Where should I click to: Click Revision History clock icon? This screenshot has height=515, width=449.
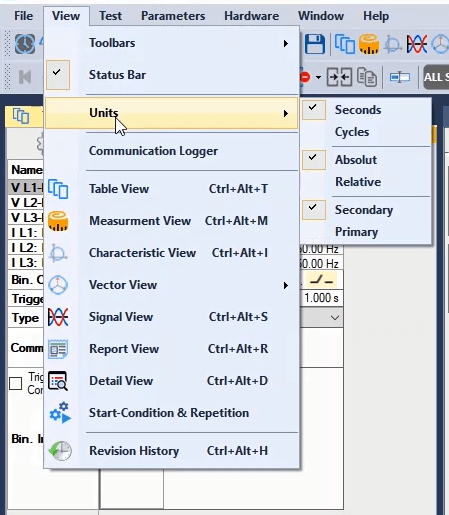[60, 451]
